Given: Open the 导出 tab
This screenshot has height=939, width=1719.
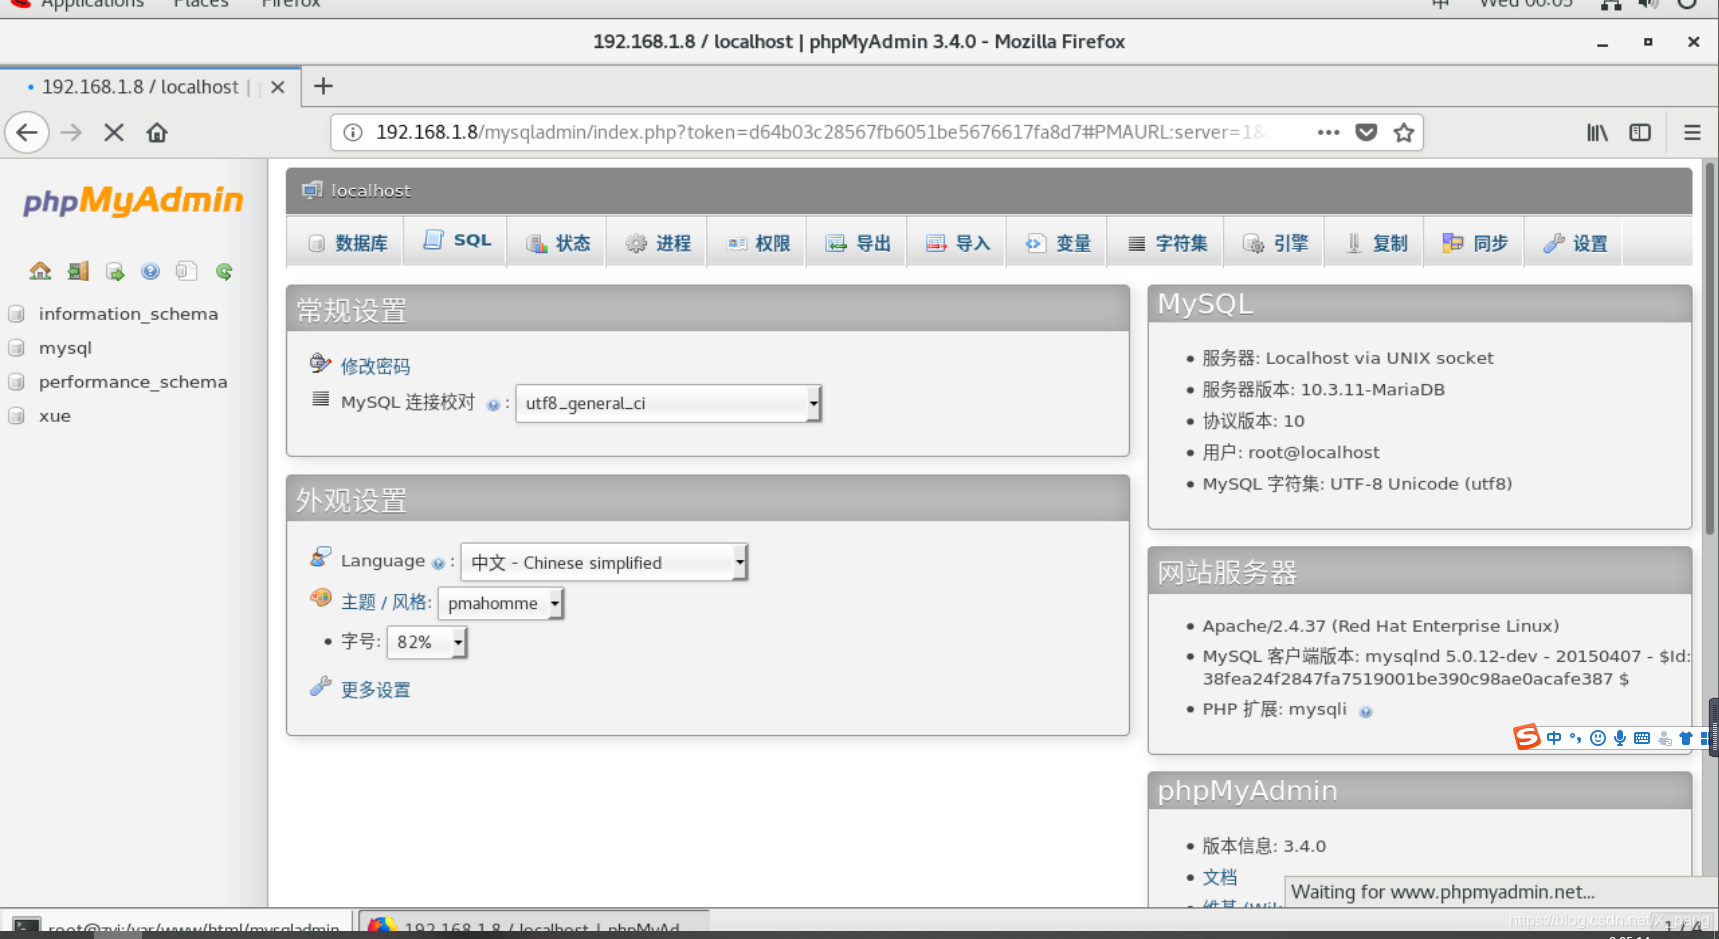Looking at the screenshot, I should pos(857,243).
